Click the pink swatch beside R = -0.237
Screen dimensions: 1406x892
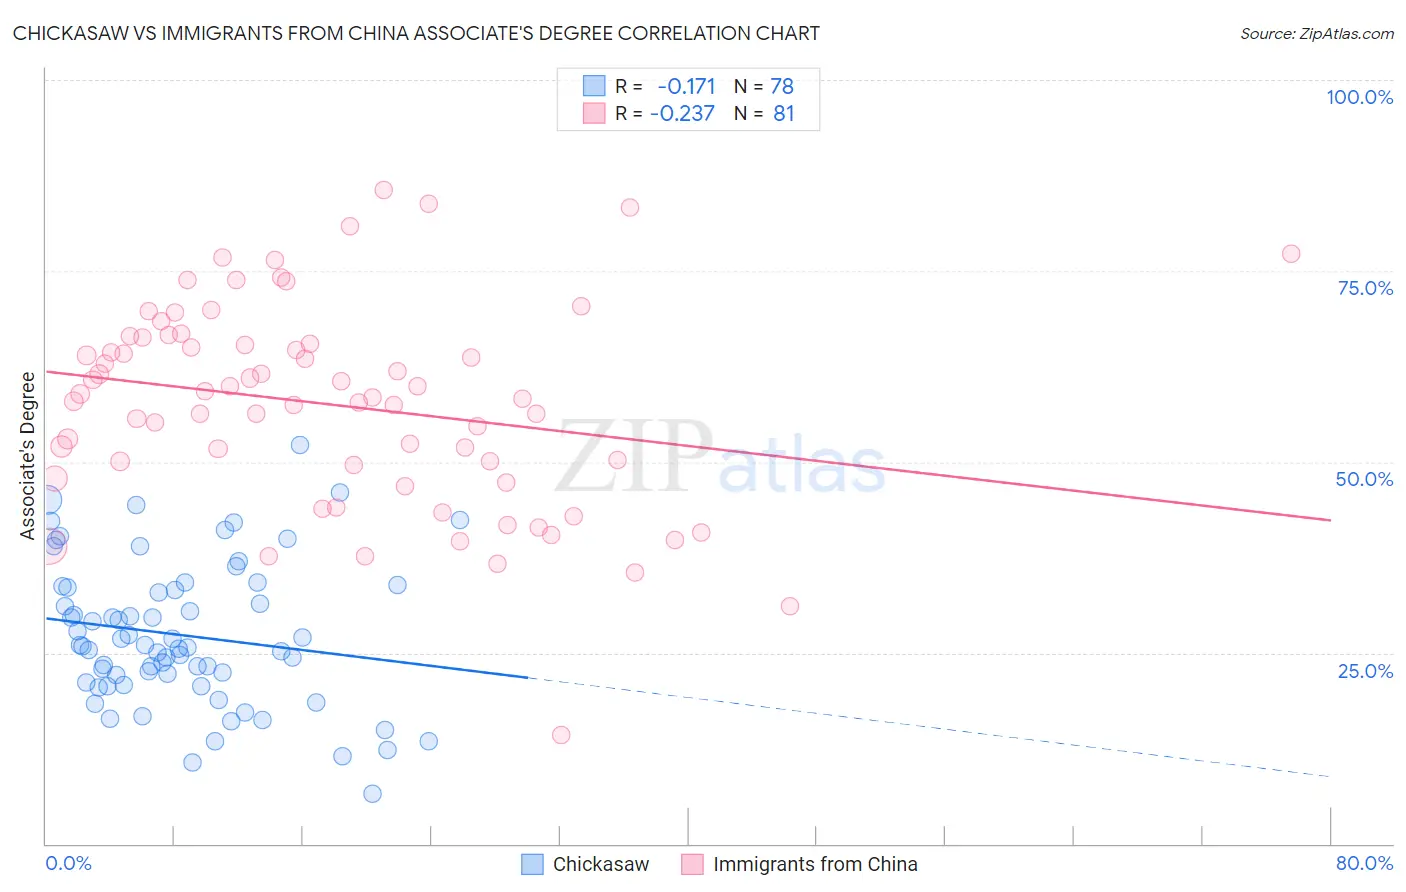(594, 113)
